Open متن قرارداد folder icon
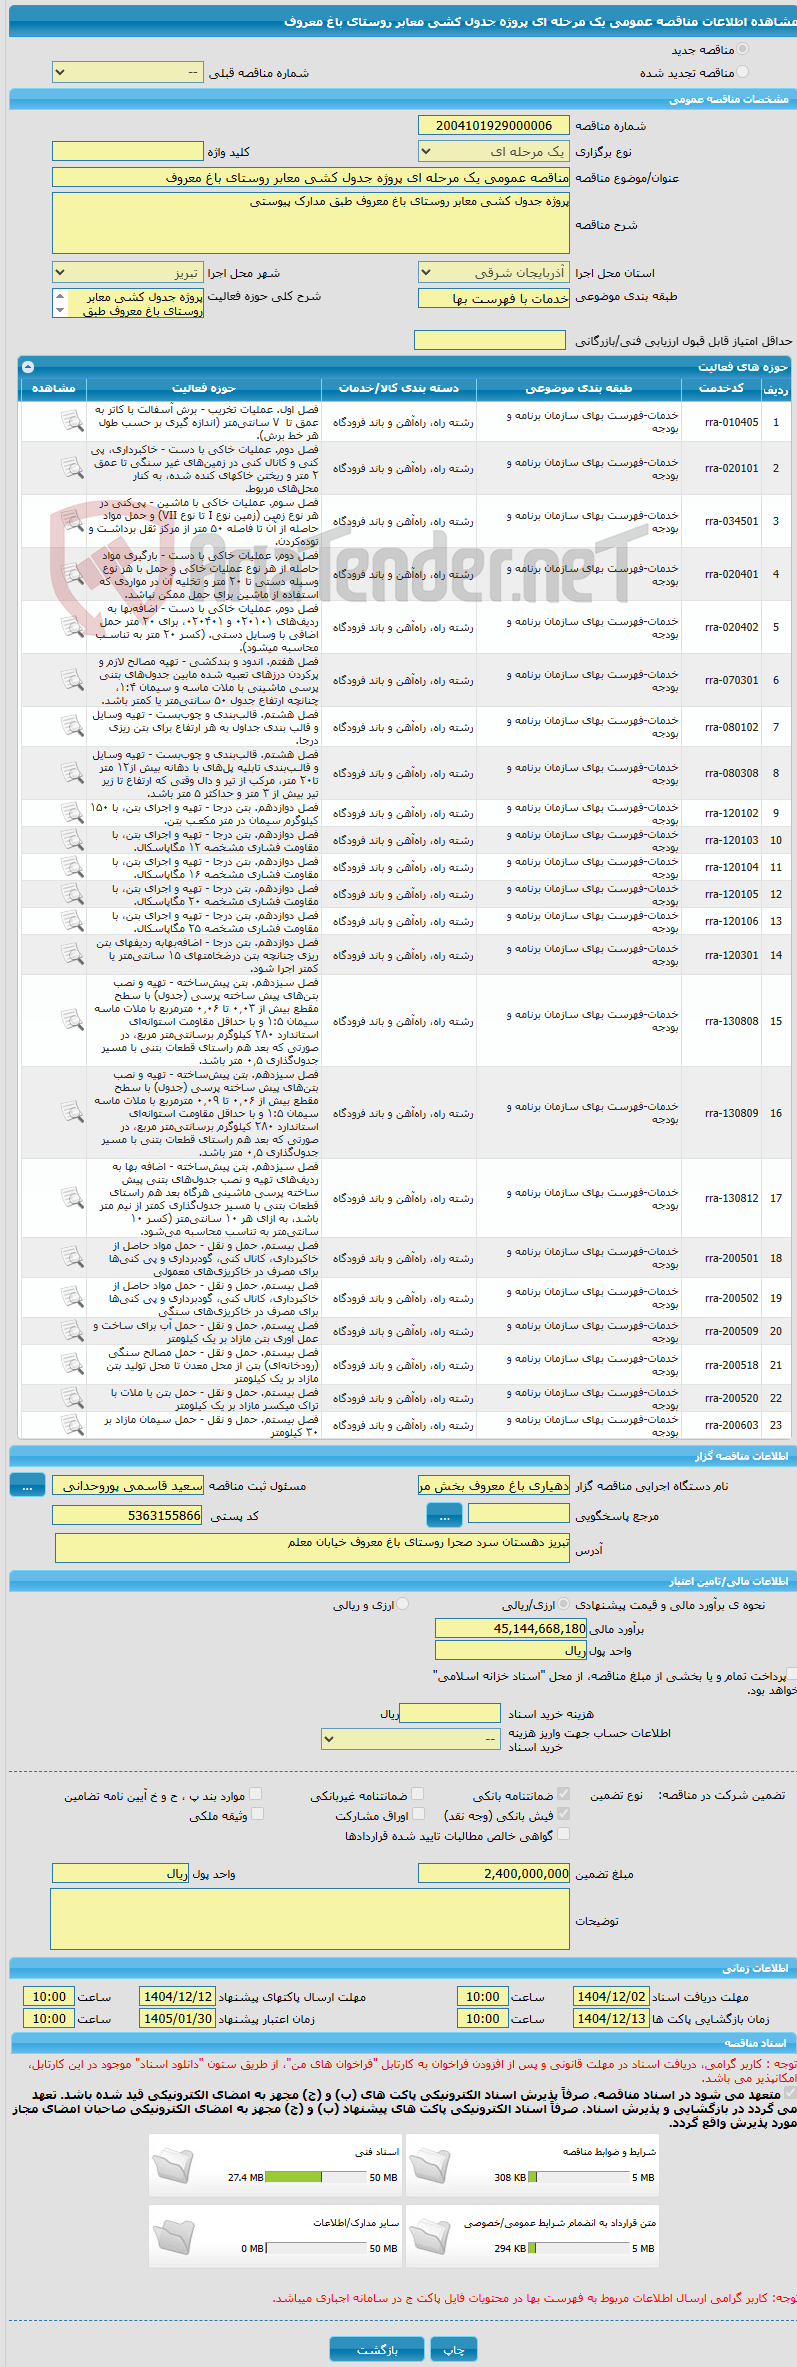The width and height of the screenshot is (797, 2367). coord(430,2236)
